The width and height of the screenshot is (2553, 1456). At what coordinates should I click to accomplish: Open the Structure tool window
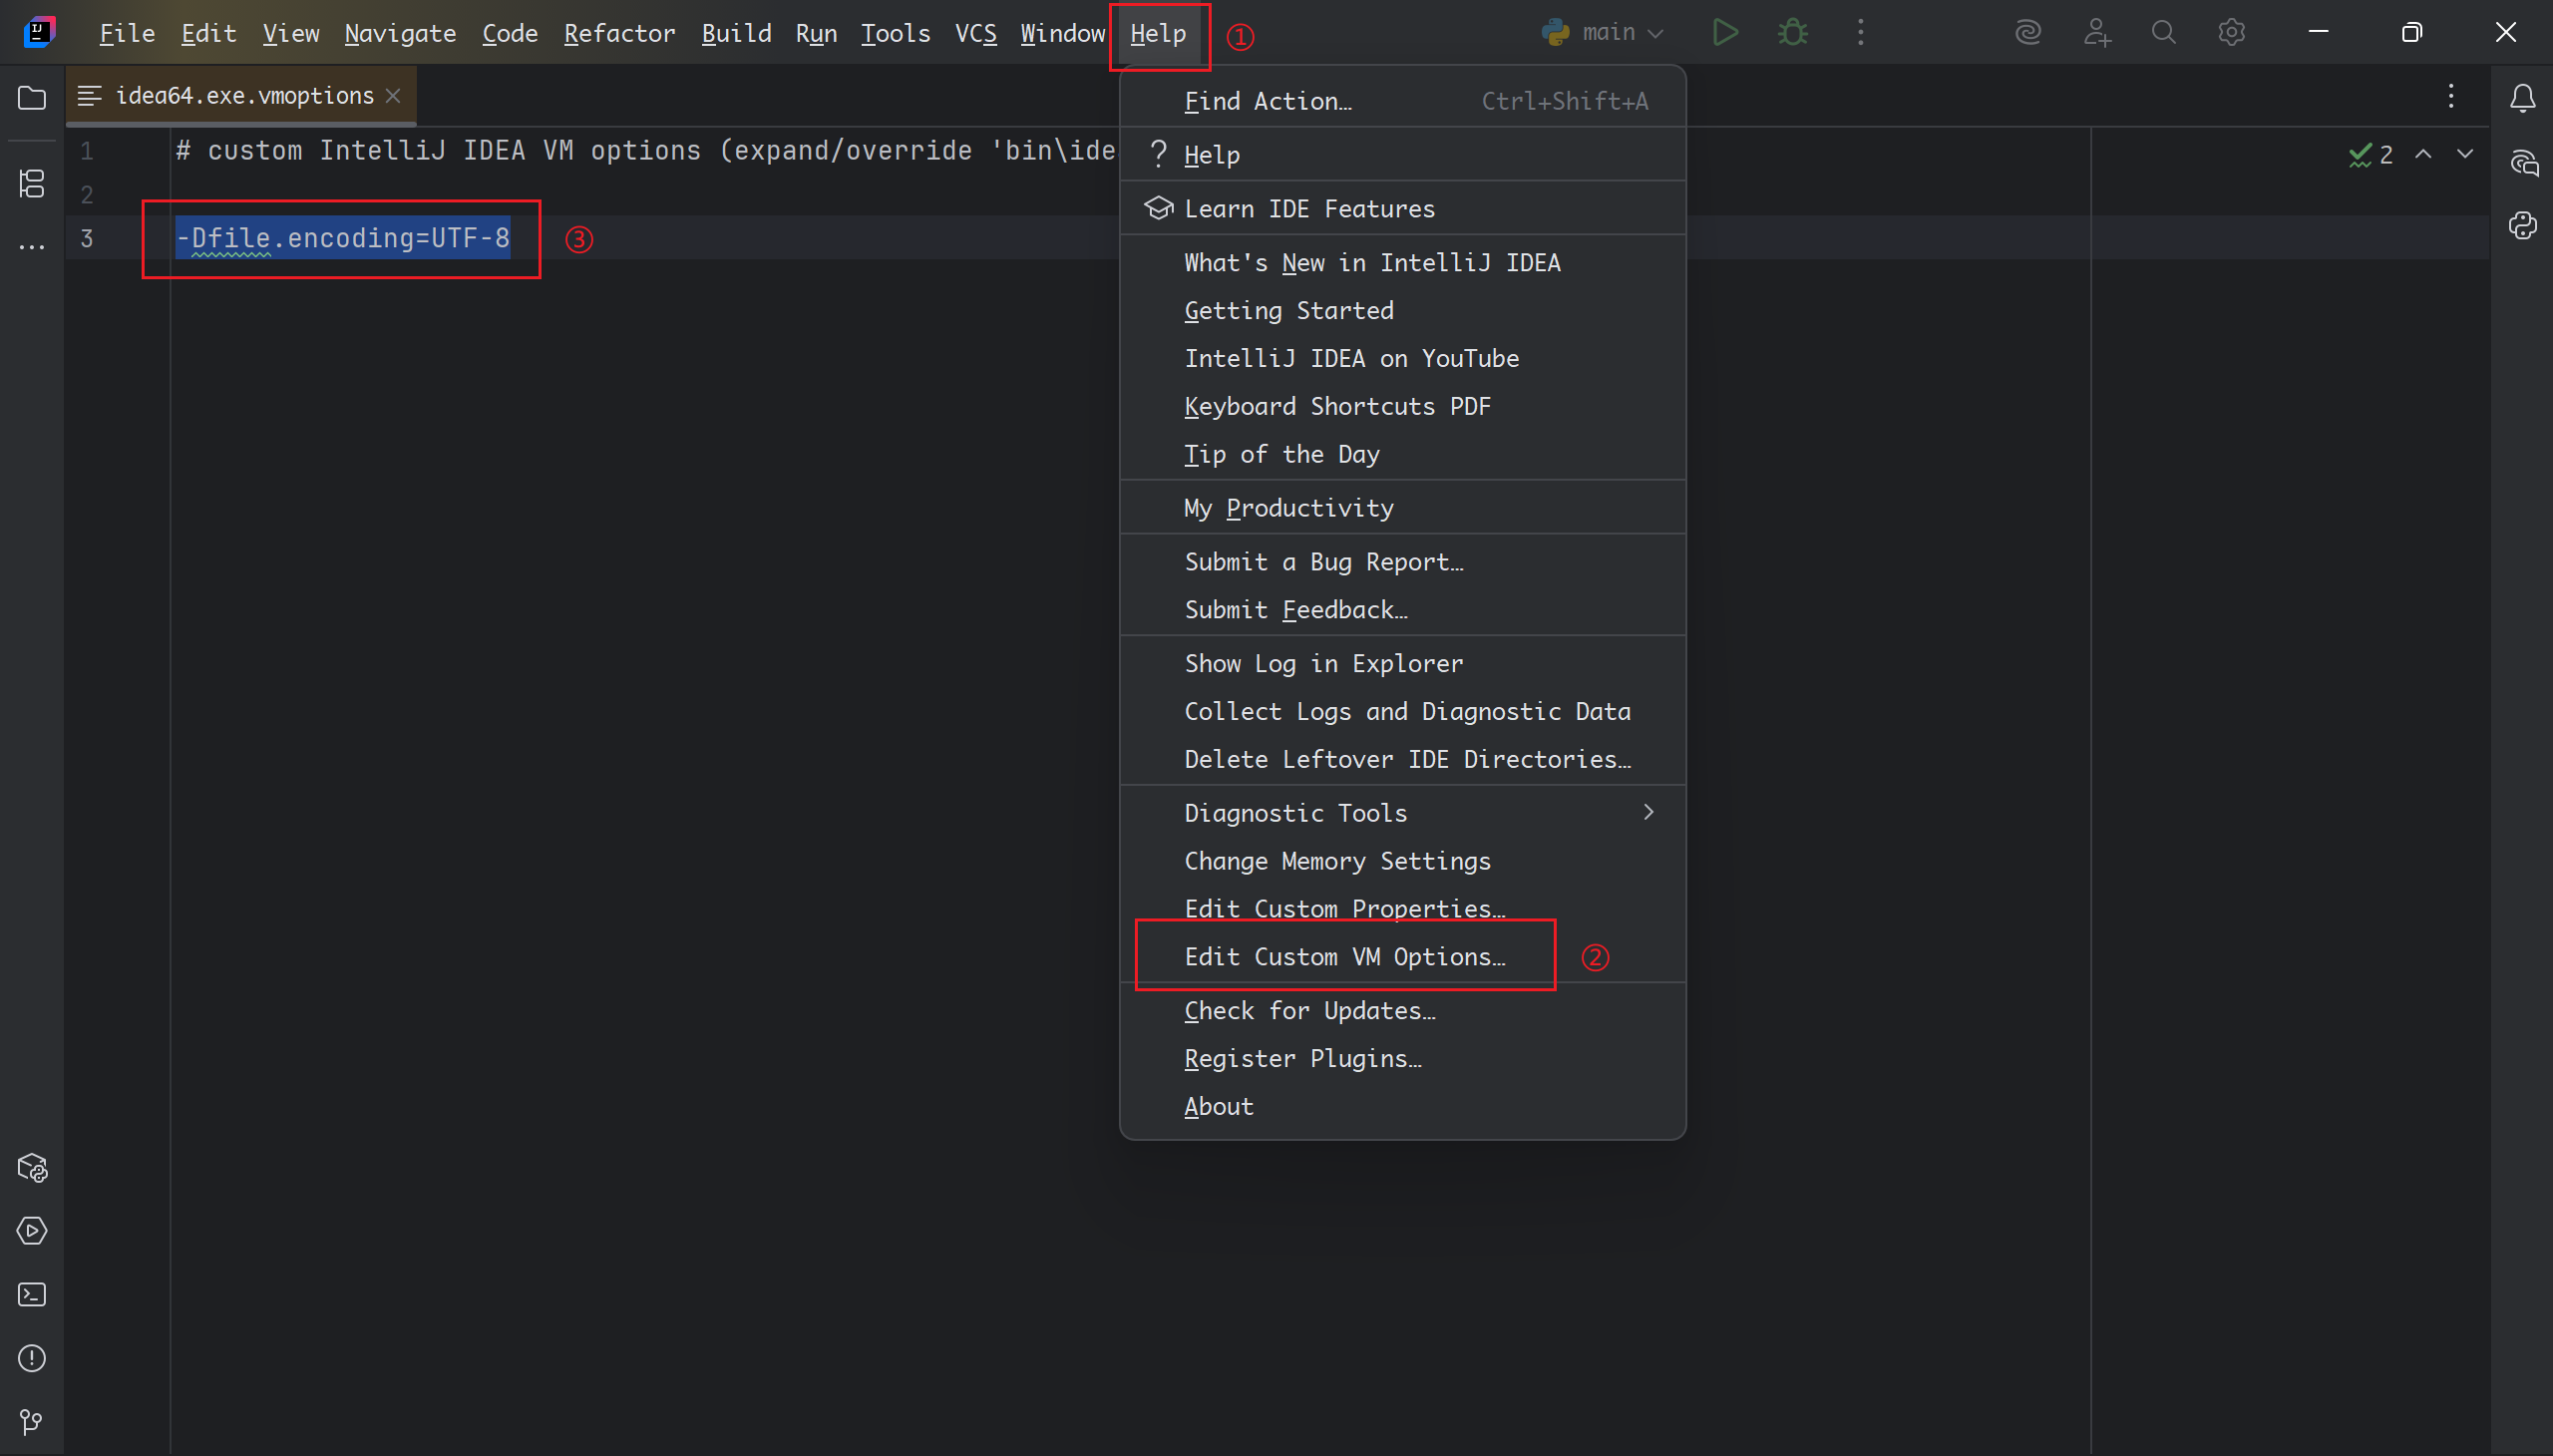click(x=32, y=183)
